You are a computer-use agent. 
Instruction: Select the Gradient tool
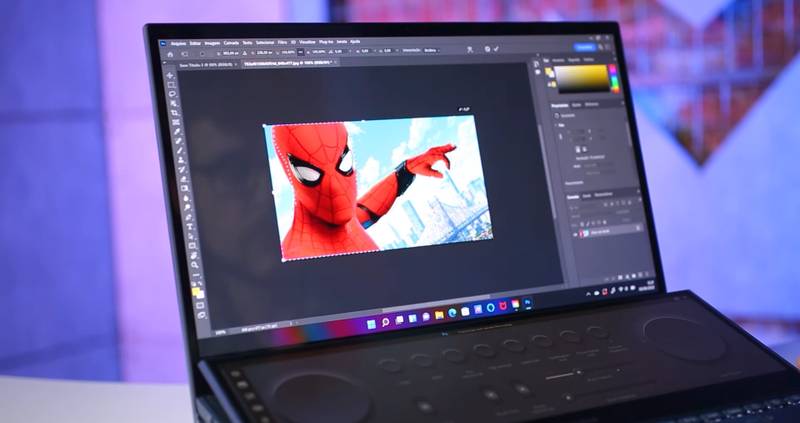[x=185, y=187]
